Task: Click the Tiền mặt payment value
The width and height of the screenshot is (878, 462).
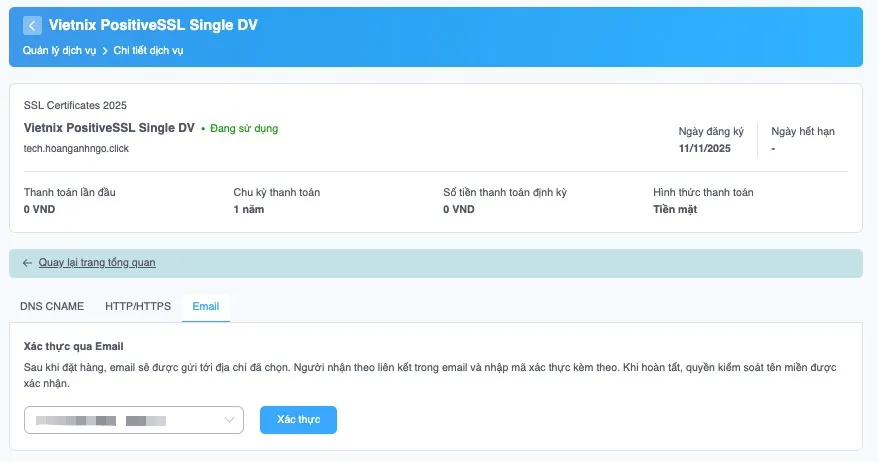Action: 675,209
